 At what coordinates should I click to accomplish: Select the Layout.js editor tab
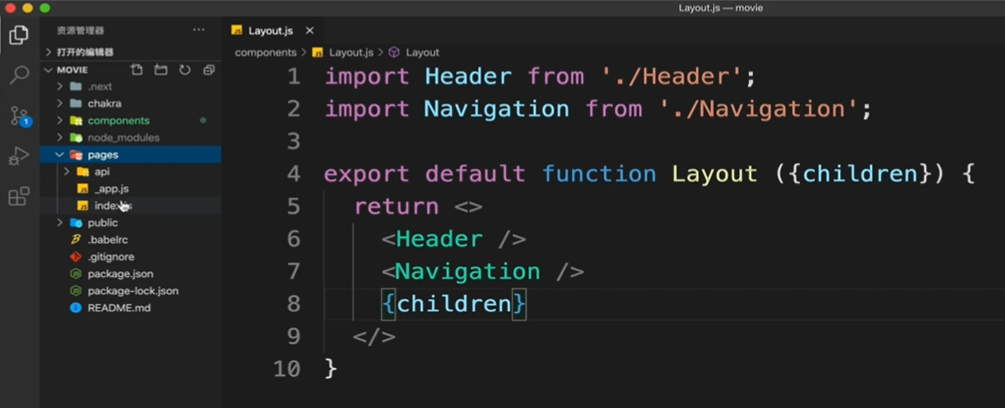271,31
